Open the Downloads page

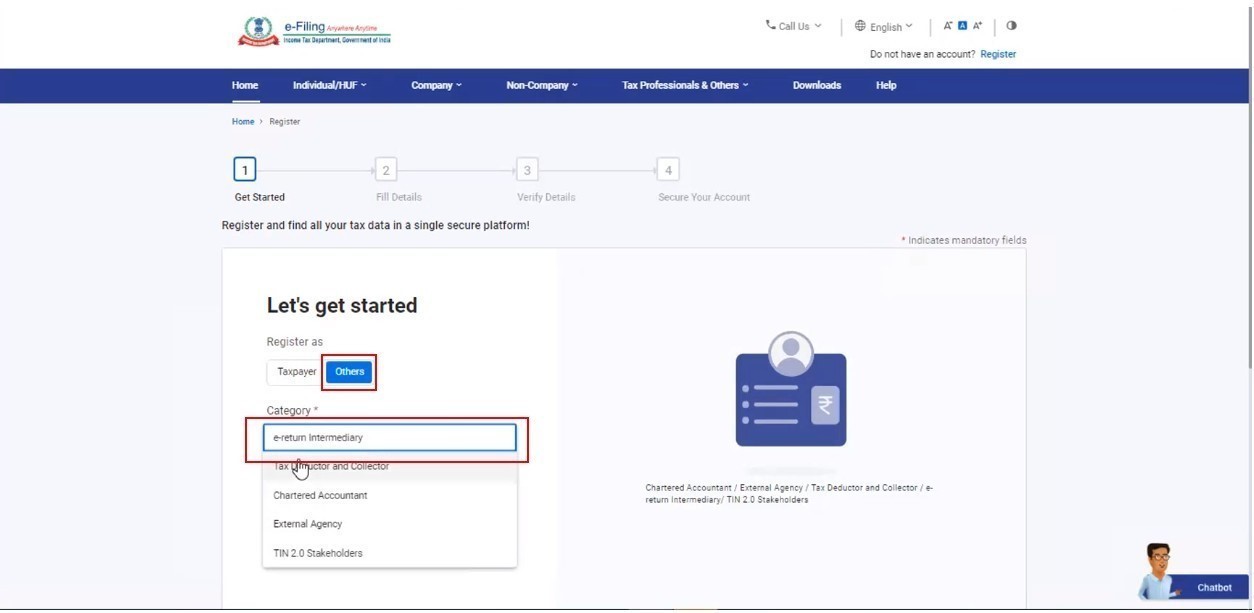(x=816, y=86)
